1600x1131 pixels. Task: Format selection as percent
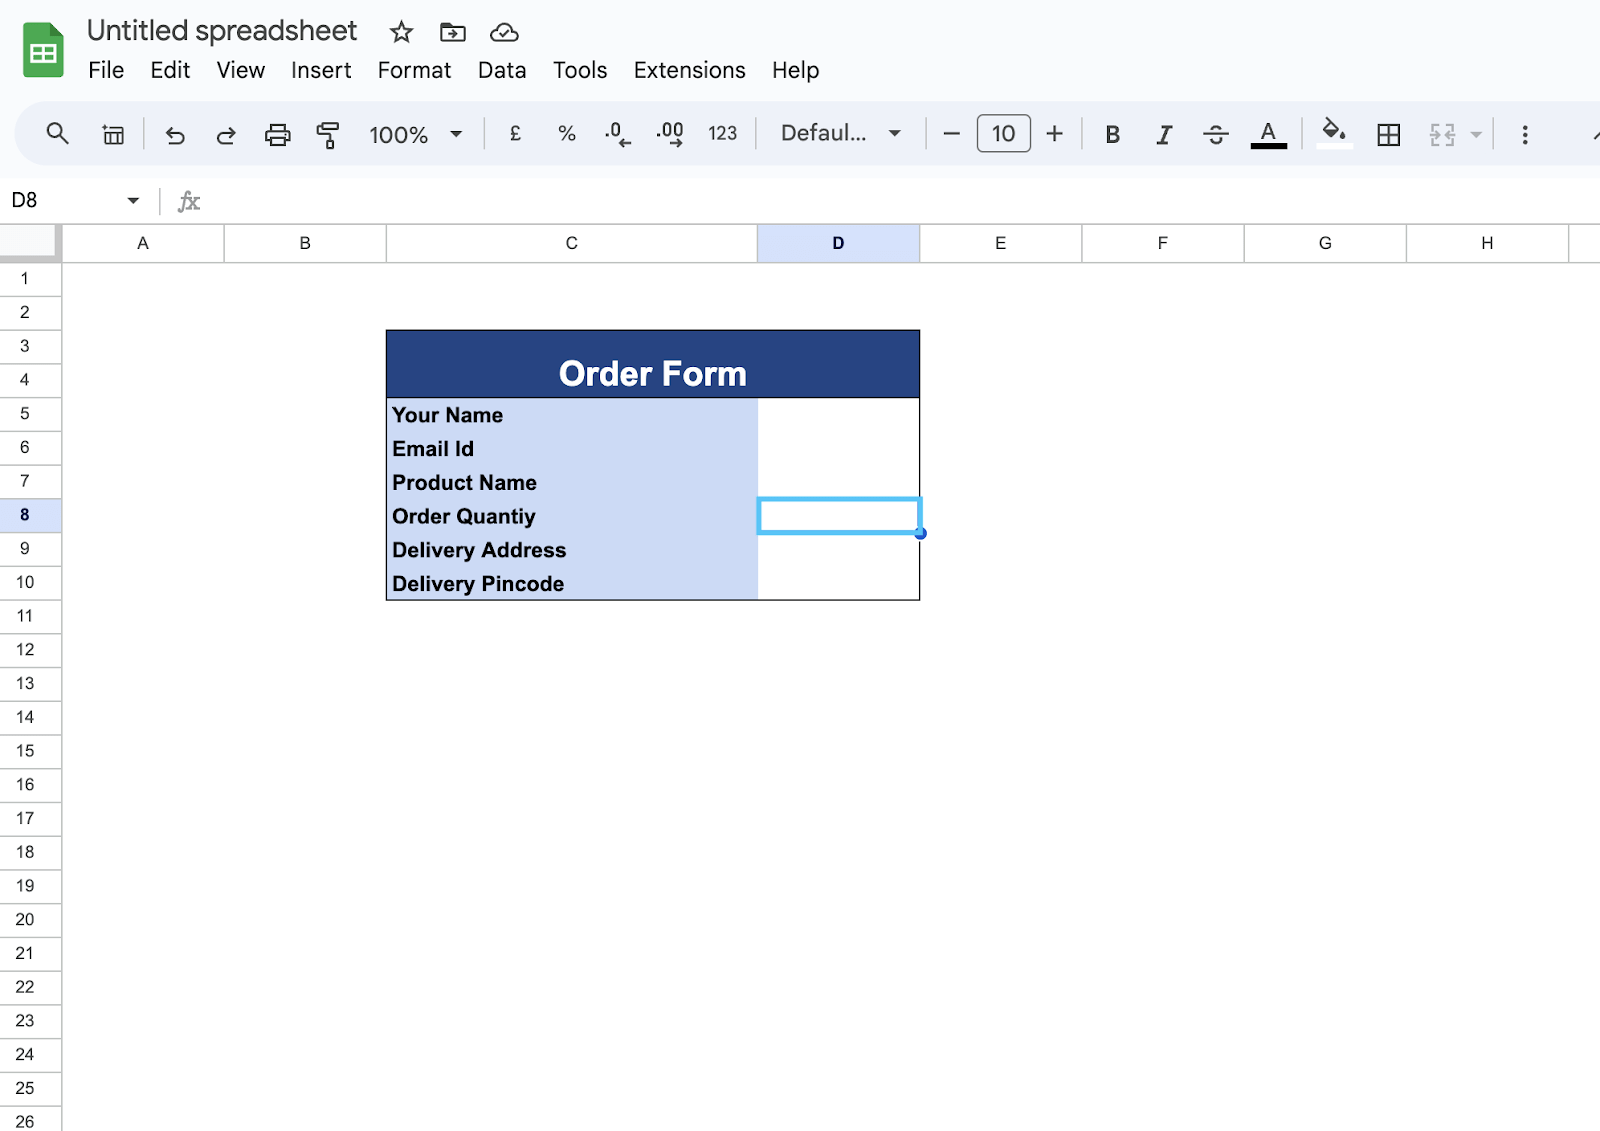(567, 133)
